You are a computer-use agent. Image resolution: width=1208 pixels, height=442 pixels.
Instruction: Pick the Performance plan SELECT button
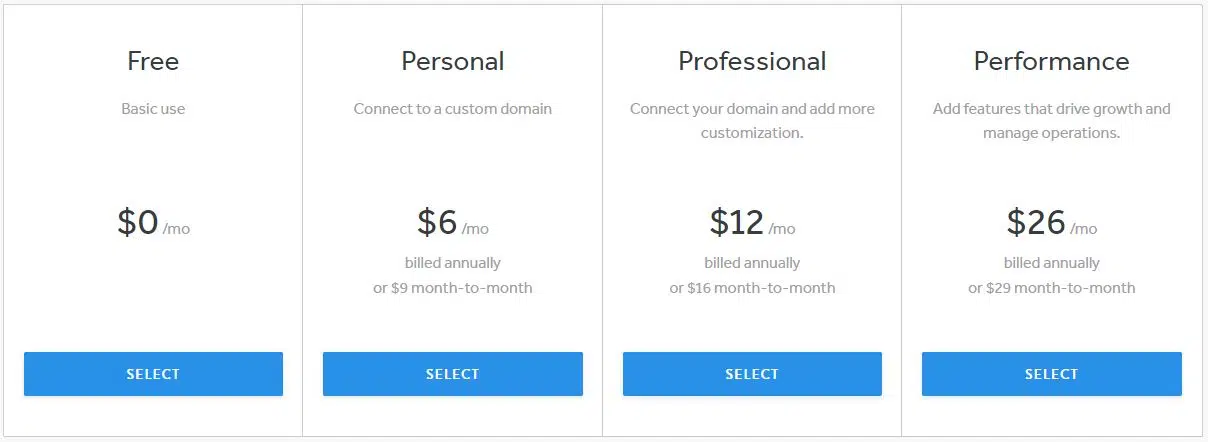coord(1051,374)
